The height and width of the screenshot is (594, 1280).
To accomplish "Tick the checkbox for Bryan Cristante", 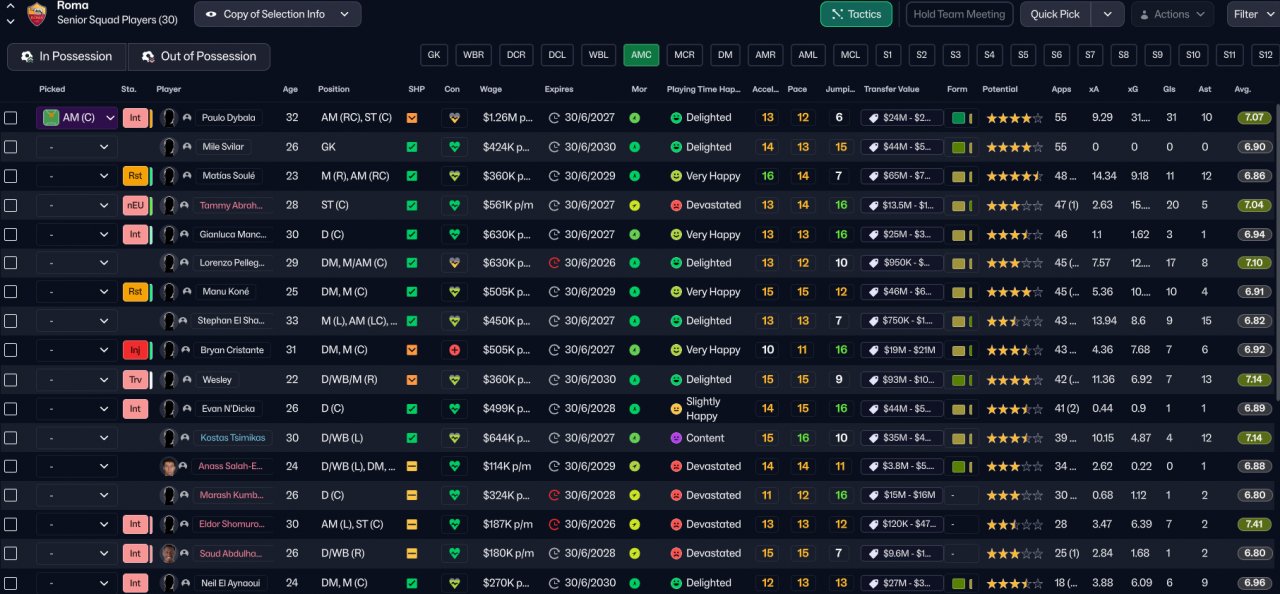I will 10,350.
